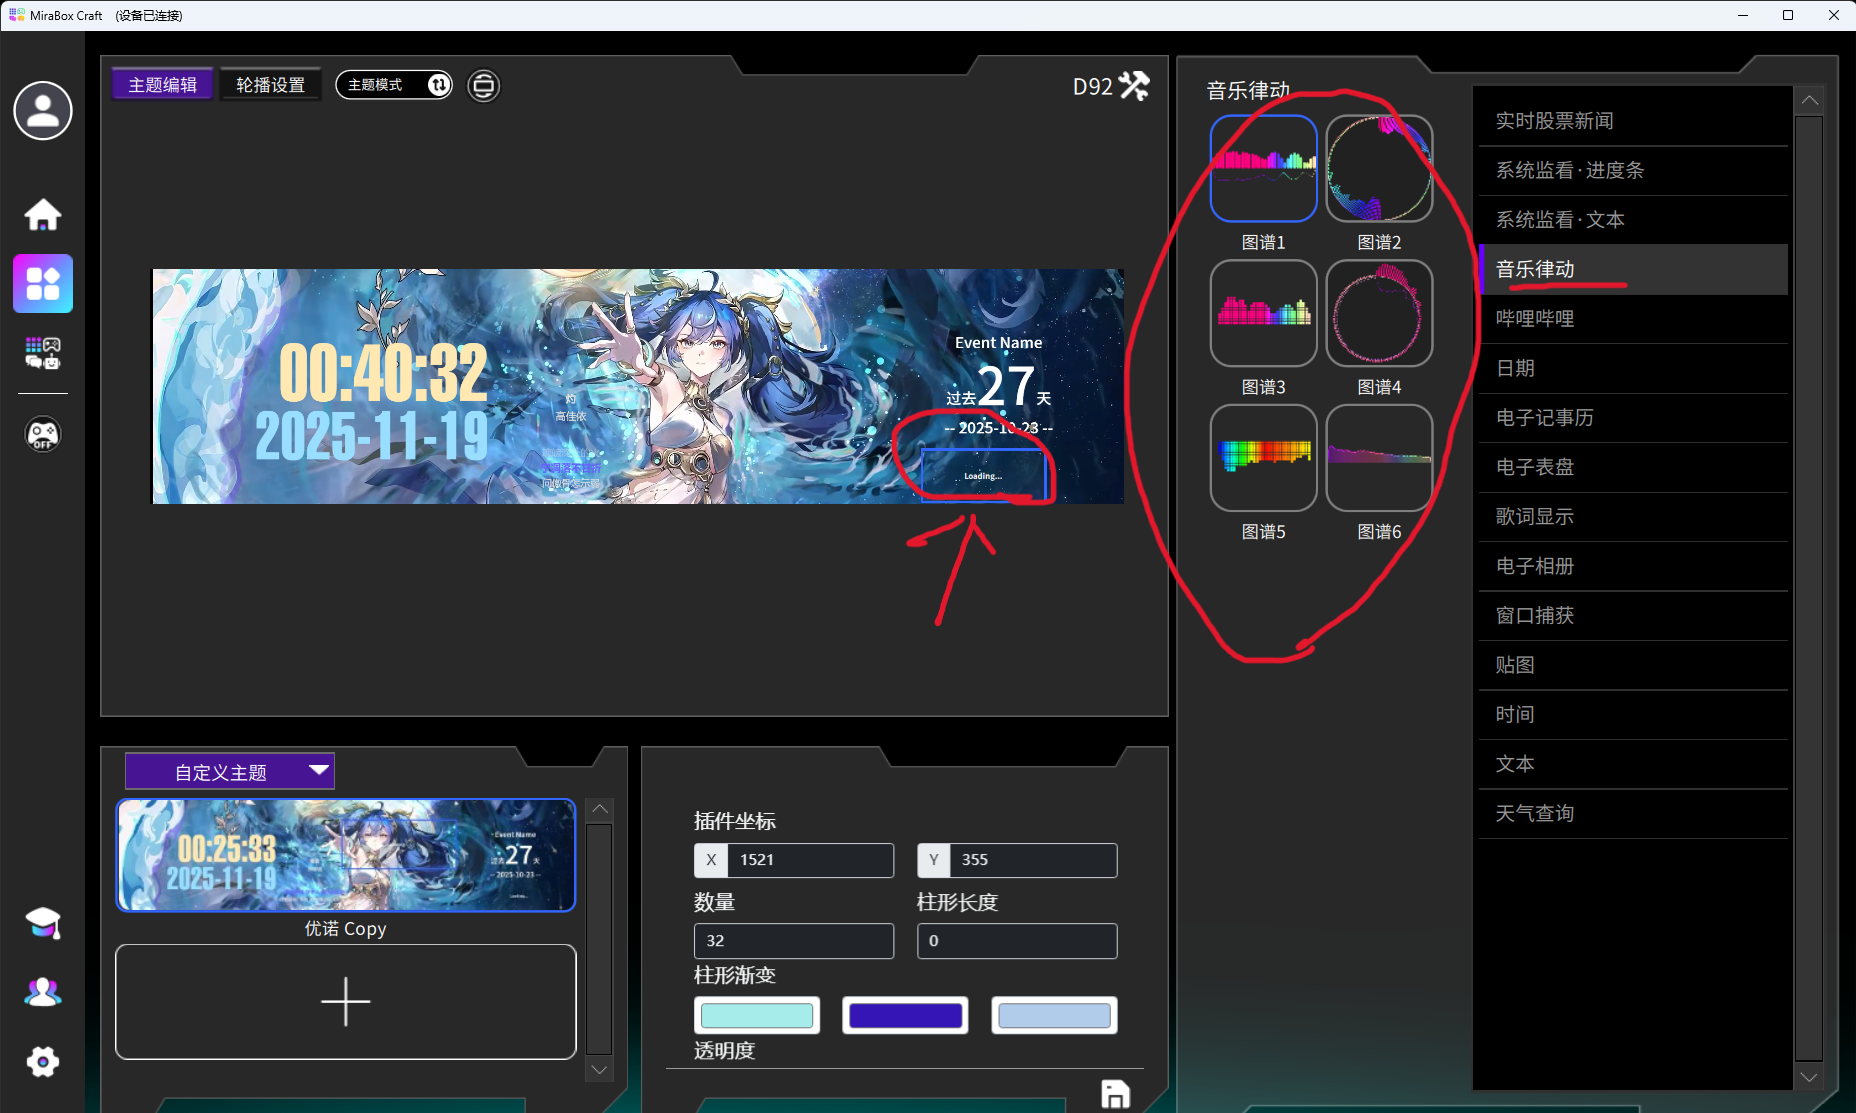Screen dimensions: 1856x1113
Task: Add a new theme with plus button
Action: 346,1002
